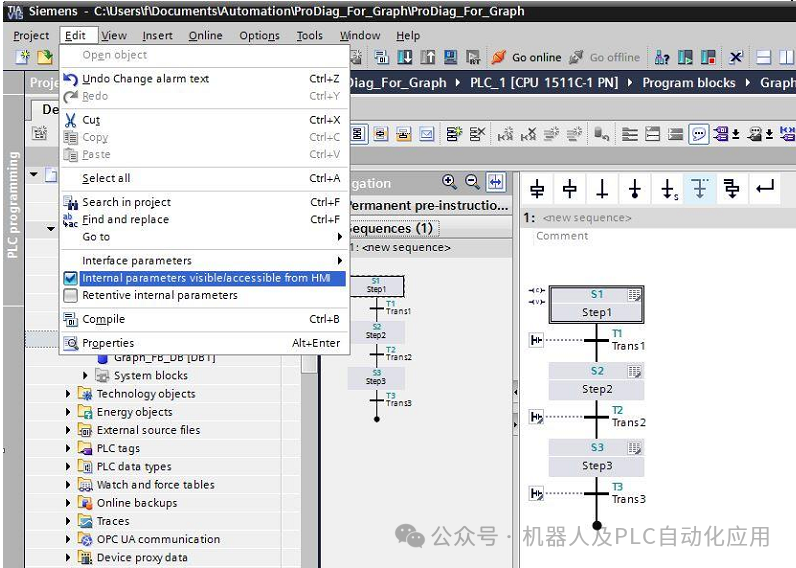The image size is (796, 568).
Task: Expand the Energy objects folder
Action: 68,412
